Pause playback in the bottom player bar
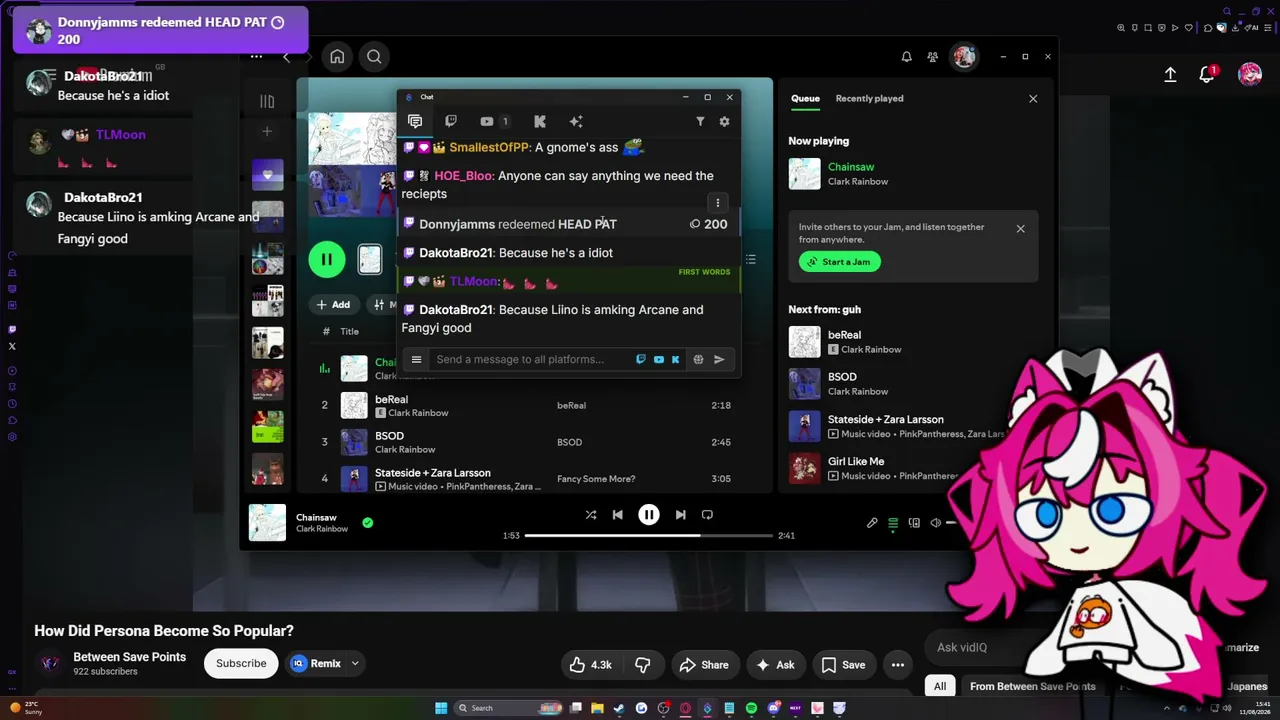1280x720 pixels. click(649, 515)
